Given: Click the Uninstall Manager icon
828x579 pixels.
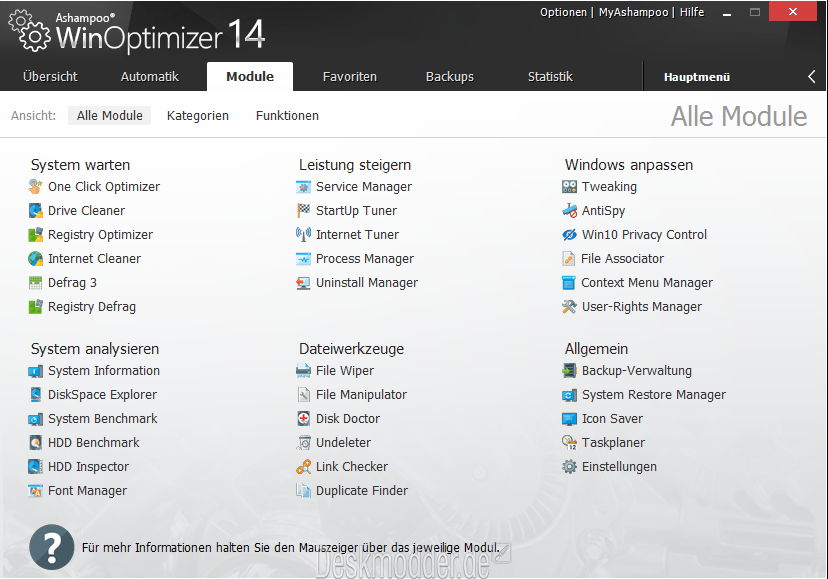Looking at the screenshot, I should click(x=303, y=283).
